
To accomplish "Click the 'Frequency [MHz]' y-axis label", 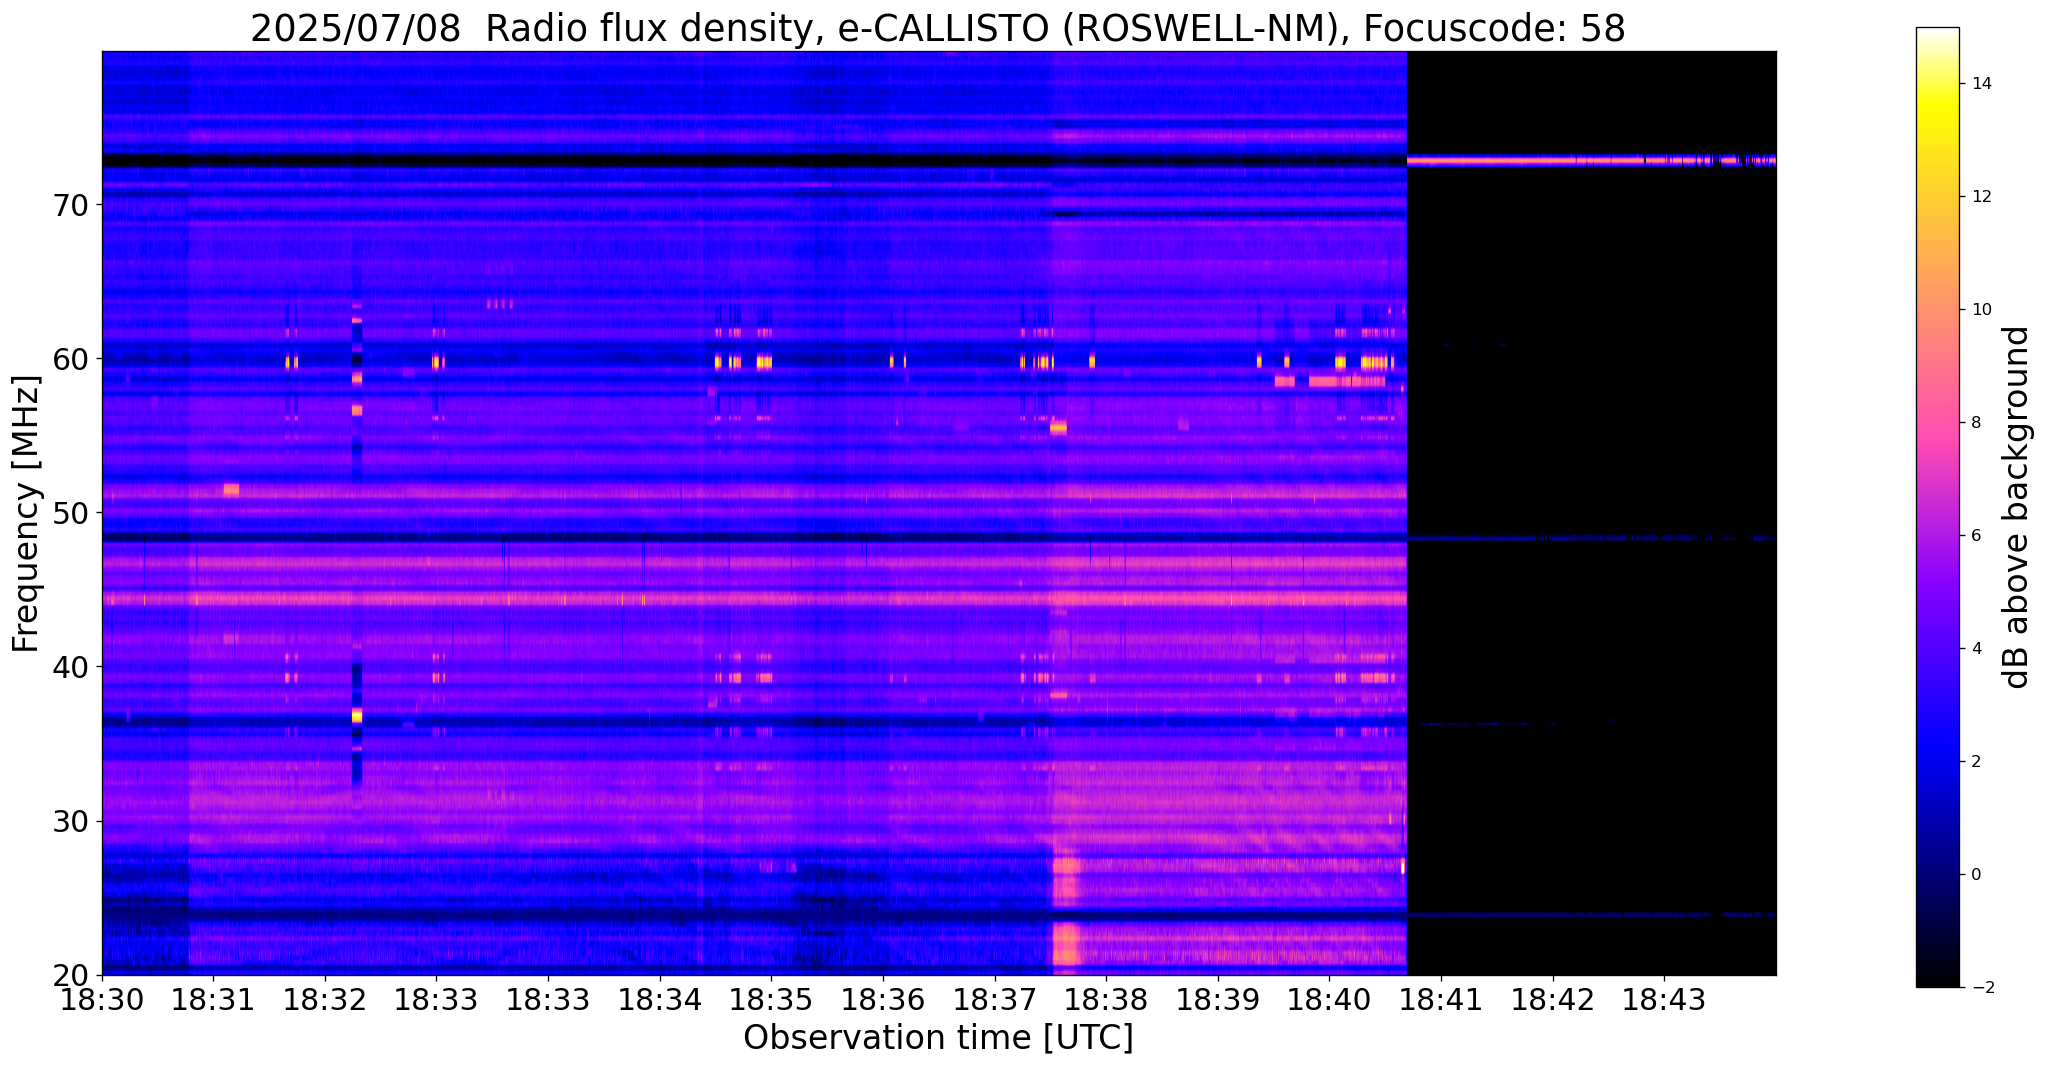I will click(26, 513).
